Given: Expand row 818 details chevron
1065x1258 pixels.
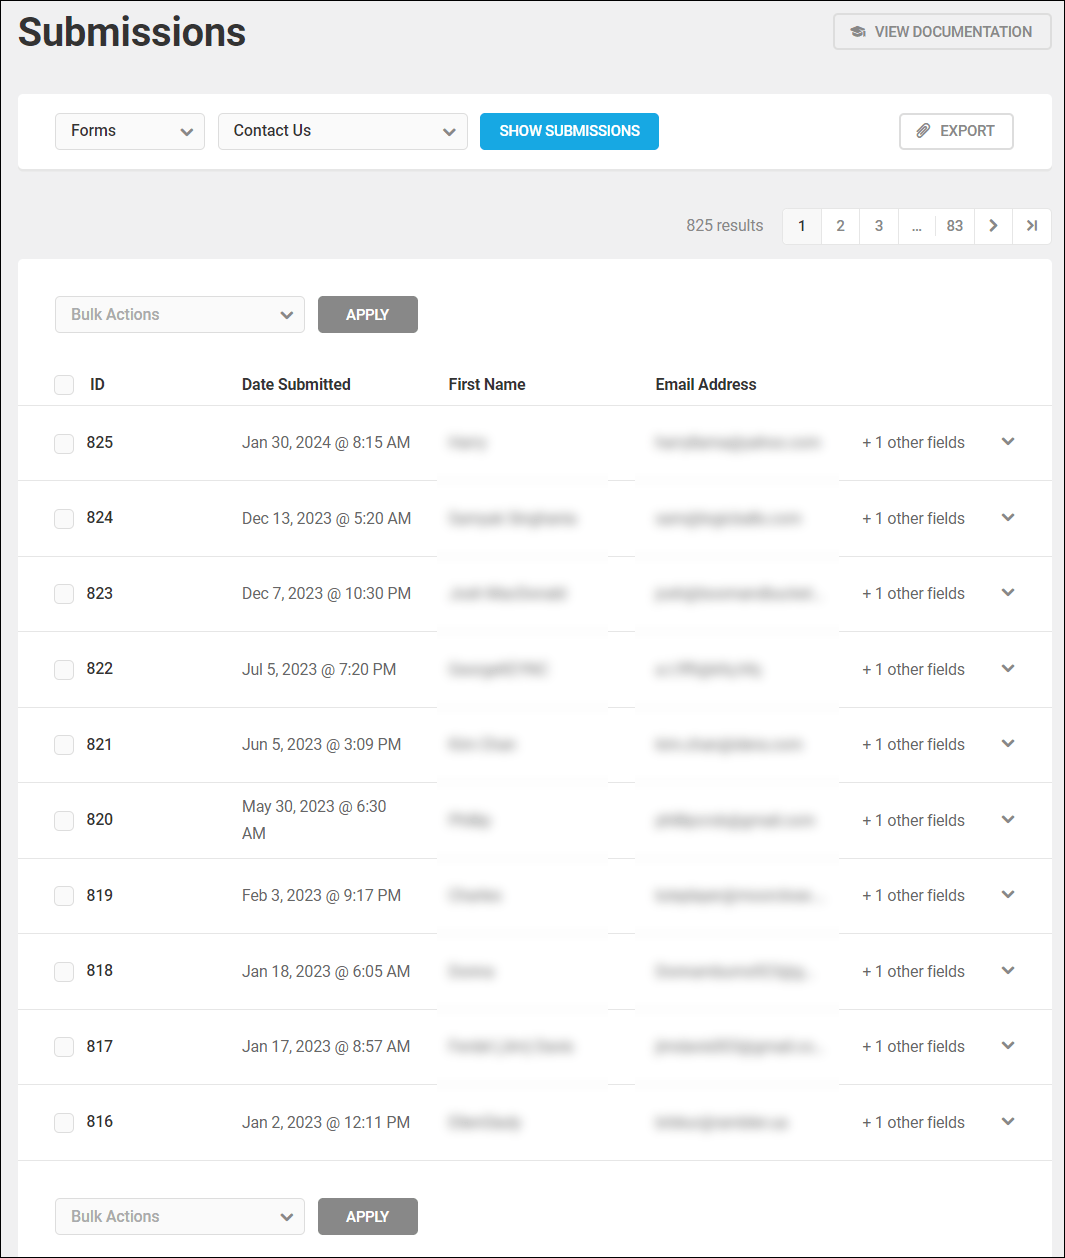Looking at the screenshot, I should click(x=1008, y=971).
